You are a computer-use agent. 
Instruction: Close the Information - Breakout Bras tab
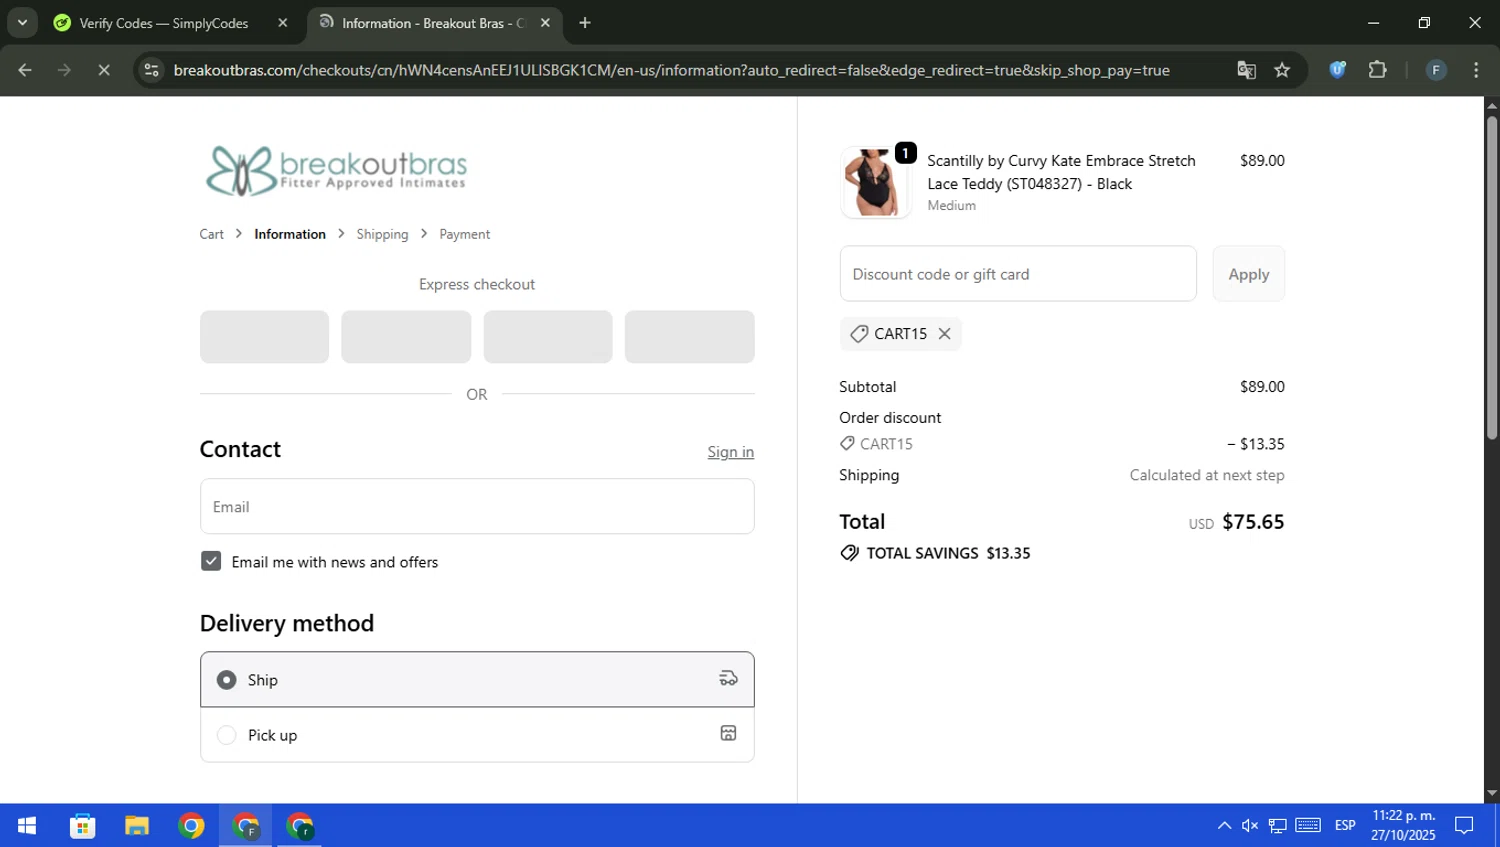(545, 23)
